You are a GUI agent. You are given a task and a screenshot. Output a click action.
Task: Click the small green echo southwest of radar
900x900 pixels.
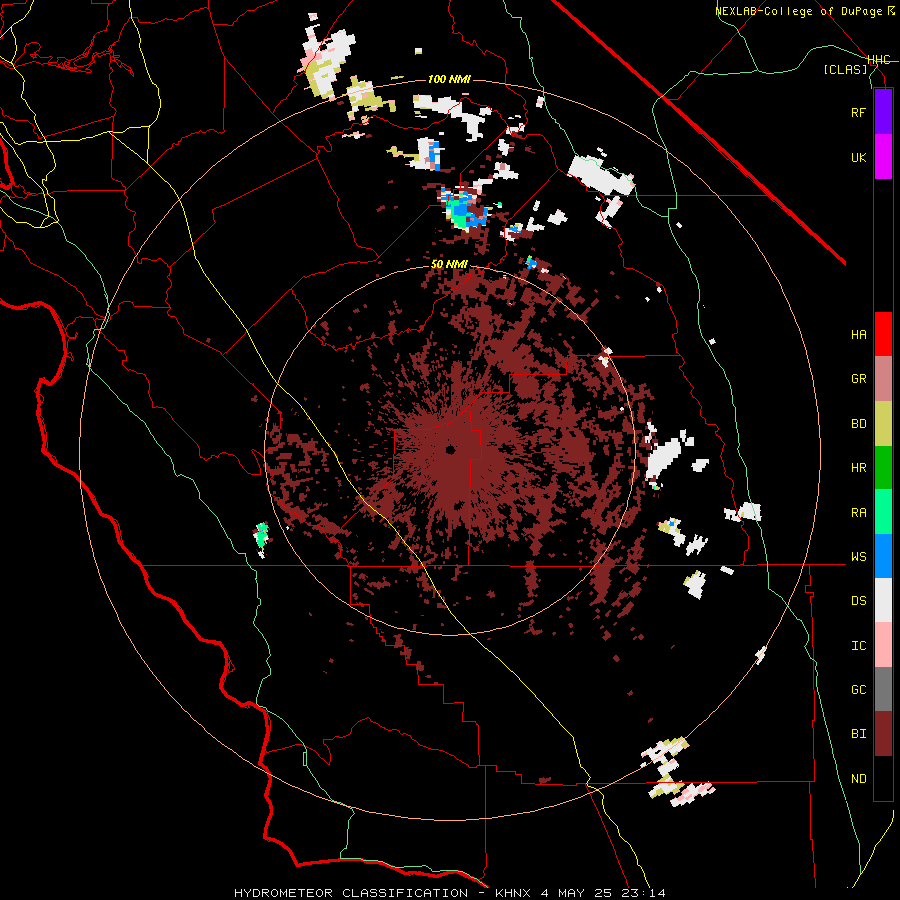pyautogui.click(x=262, y=534)
